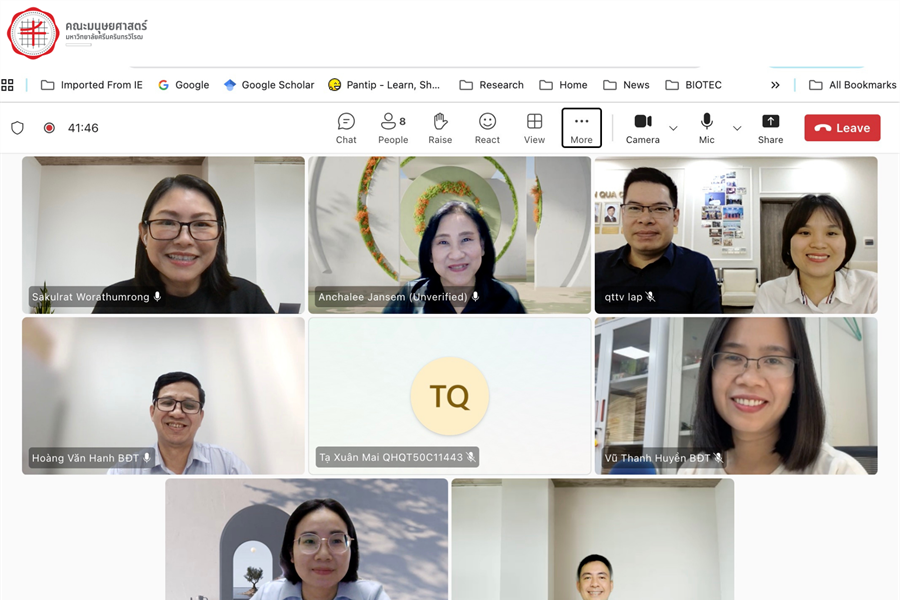Select the Tạ Xuân Mai avatar tile

click(449, 396)
